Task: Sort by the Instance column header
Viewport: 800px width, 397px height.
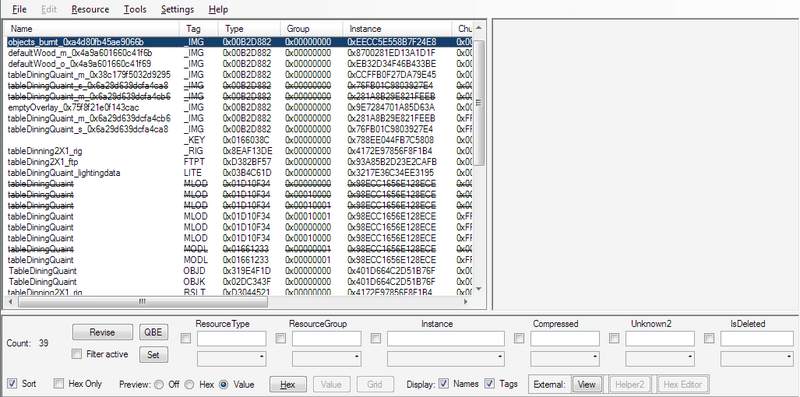Action: tap(397, 29)
